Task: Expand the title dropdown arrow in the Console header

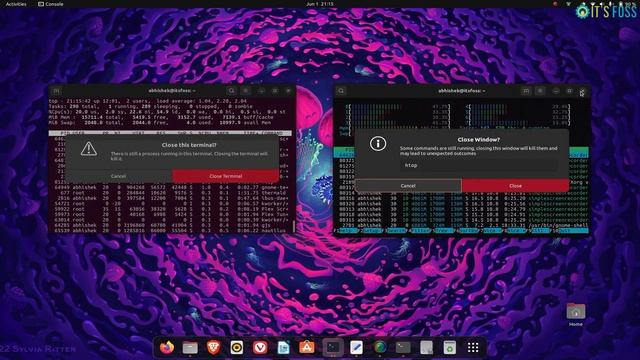Action: click(x=484, y=91)
